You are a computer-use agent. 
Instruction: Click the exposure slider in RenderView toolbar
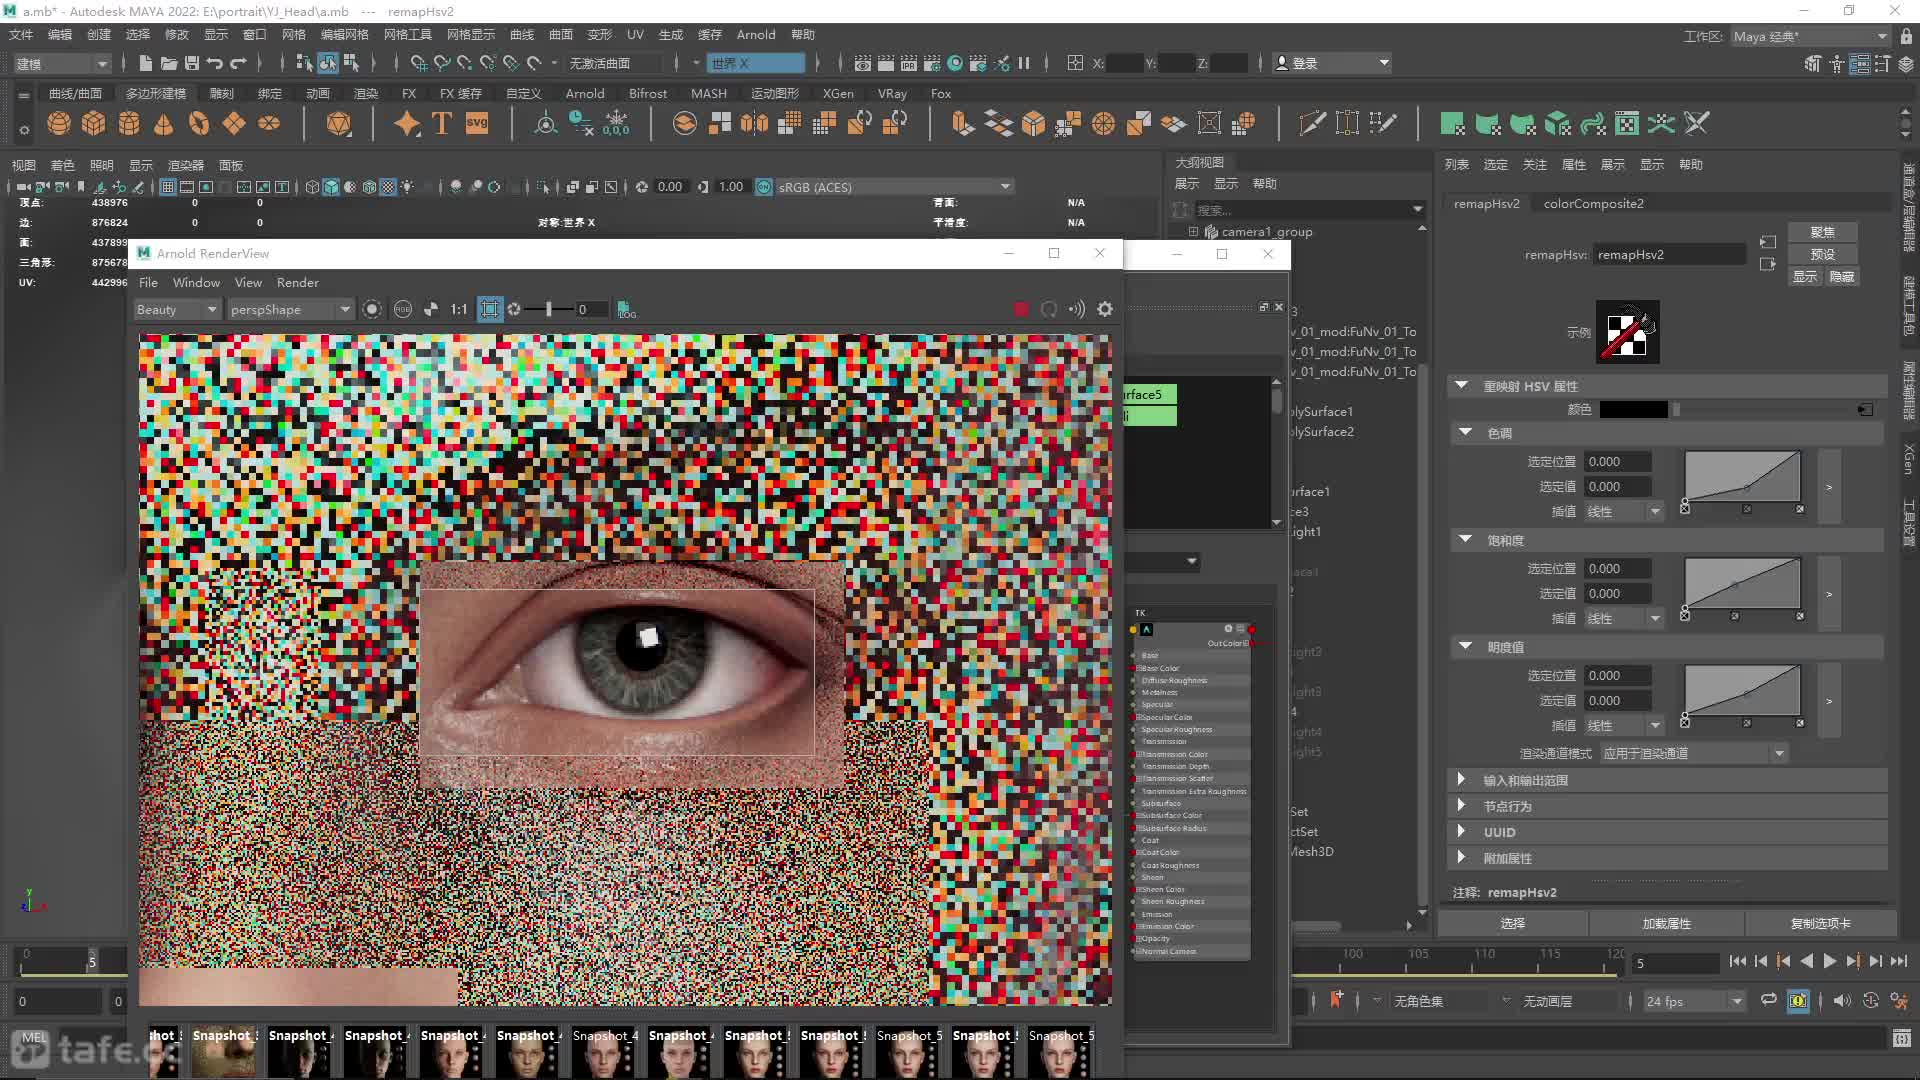click(x=549, y=309)
